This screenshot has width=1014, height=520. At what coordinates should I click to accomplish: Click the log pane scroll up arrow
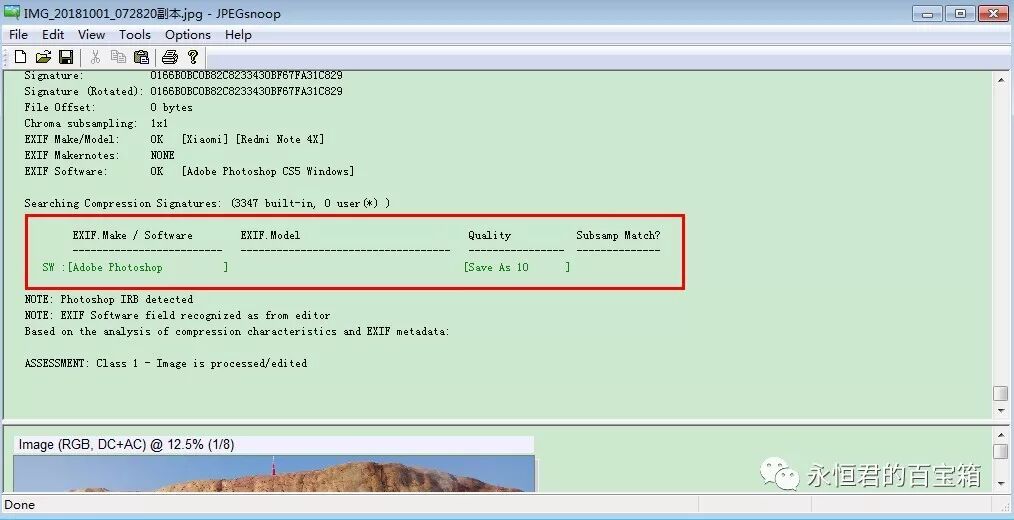[x=1000, y=79]
